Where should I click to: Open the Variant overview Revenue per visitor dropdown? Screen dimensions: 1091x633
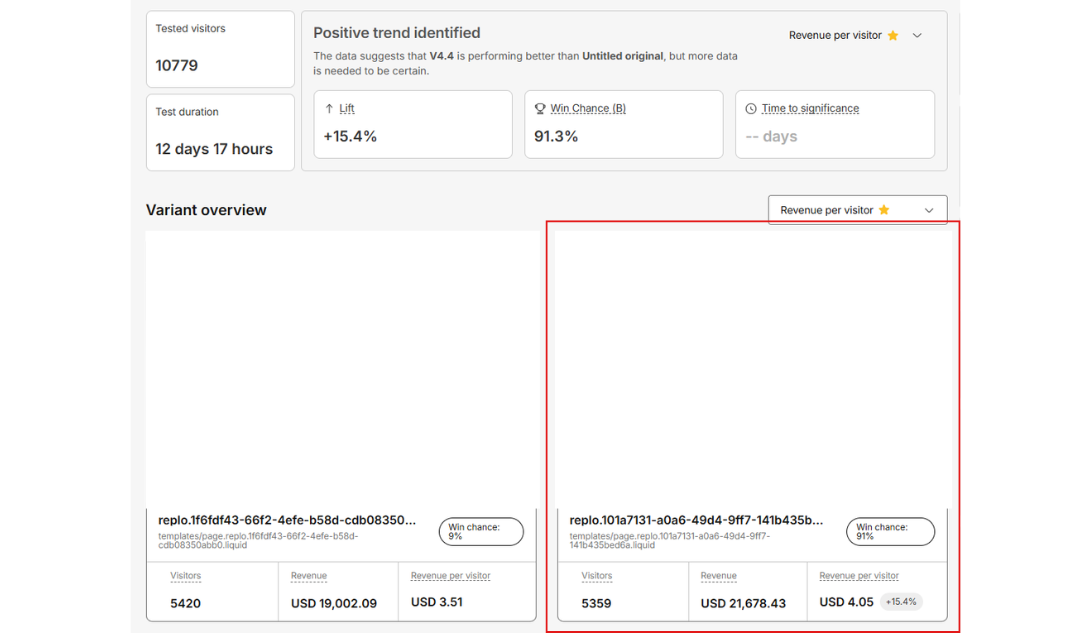(857, 210)
